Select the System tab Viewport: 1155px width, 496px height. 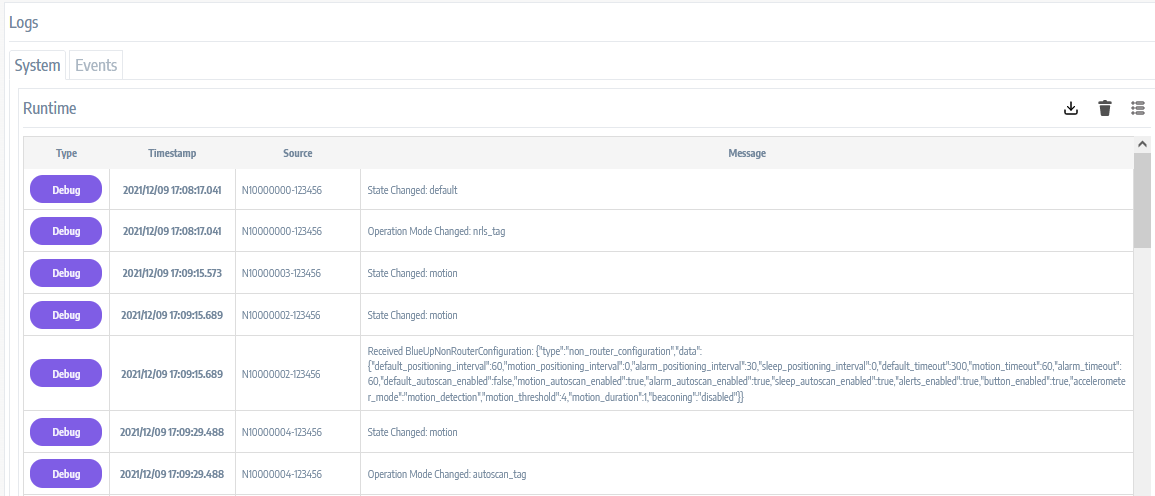[x=38, y=65]
